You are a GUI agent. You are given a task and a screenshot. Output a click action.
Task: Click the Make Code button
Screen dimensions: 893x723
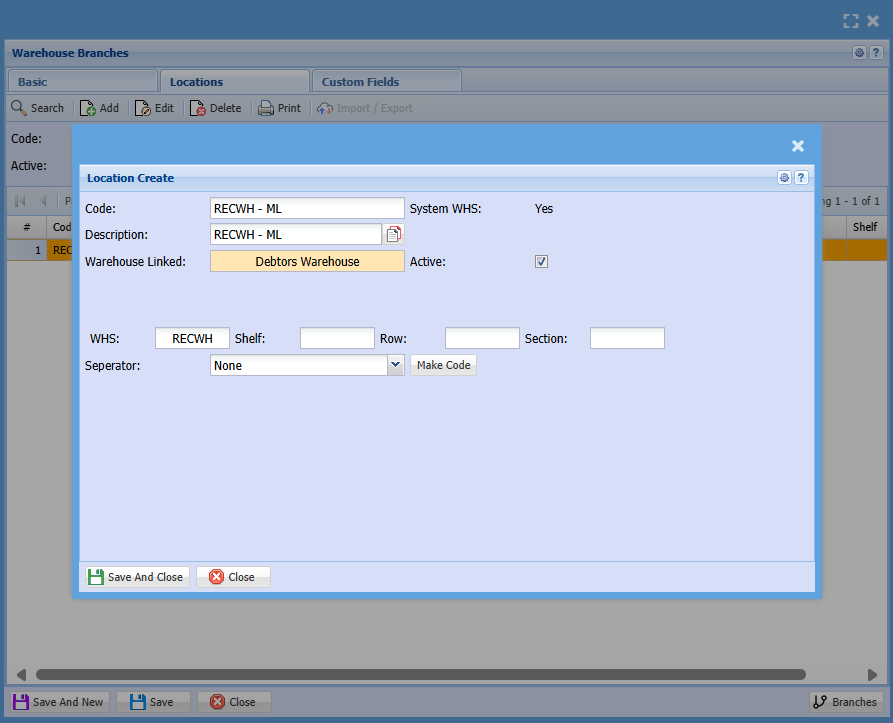tap(443, 366)
